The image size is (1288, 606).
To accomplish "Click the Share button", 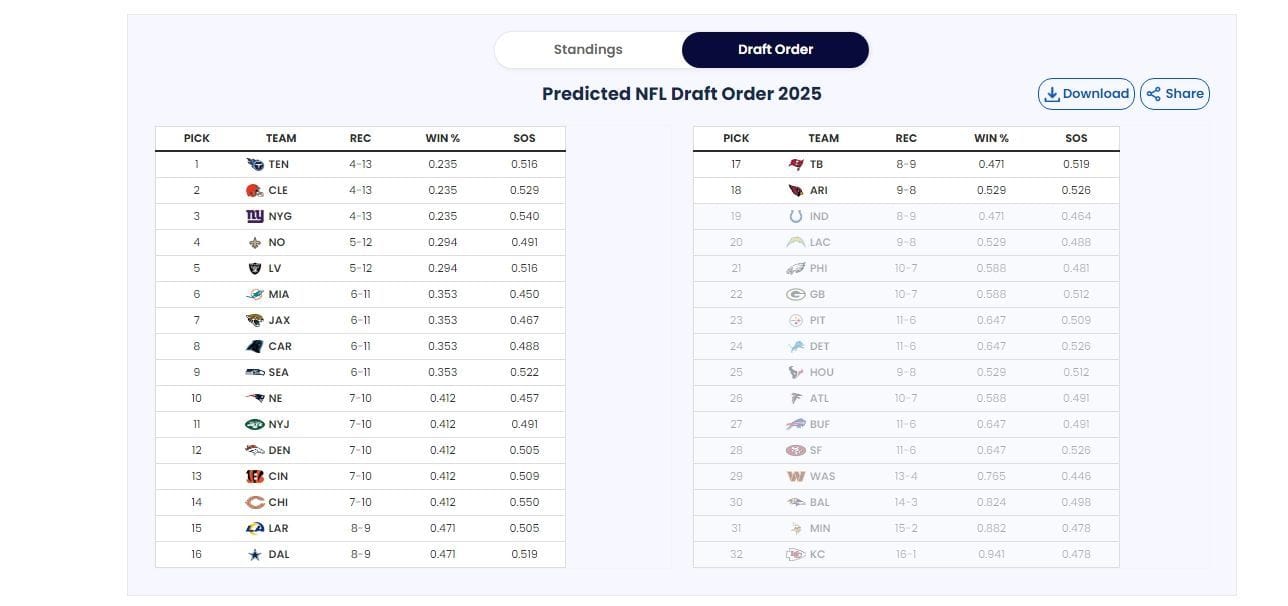I will click(1174, 93).
